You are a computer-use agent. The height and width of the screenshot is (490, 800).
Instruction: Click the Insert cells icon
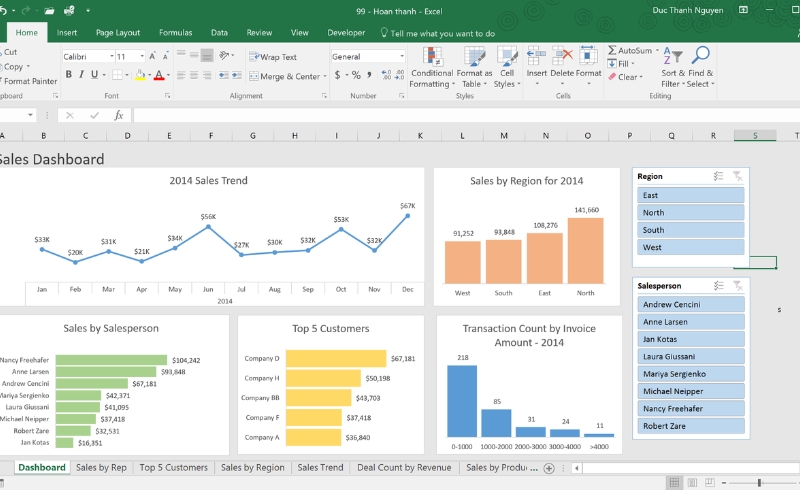pos(537,56)
